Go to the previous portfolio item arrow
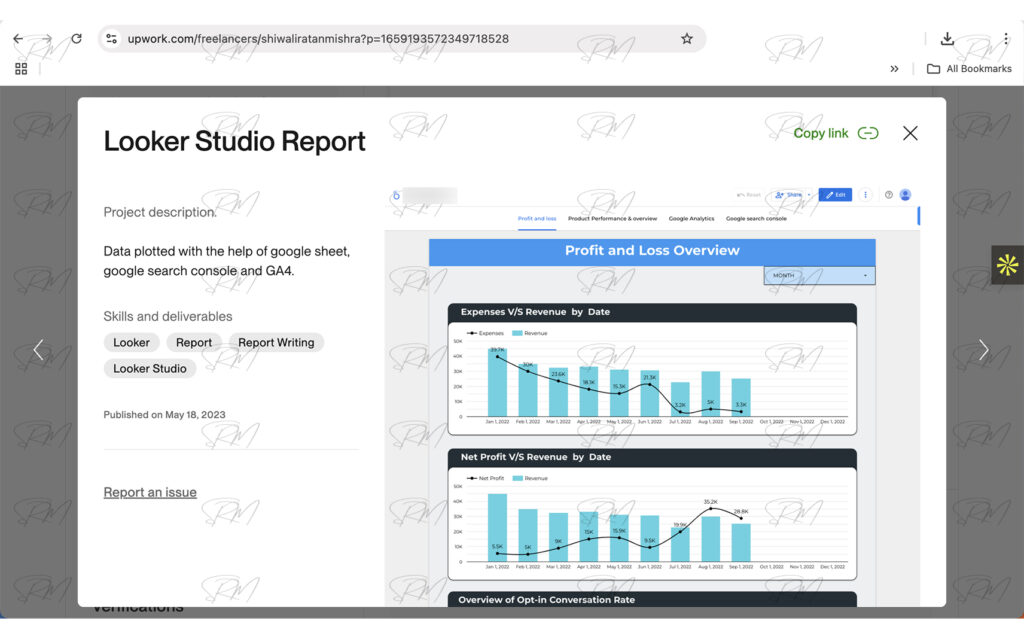Viewport: 1024px width, 639px height. (39, 350)
